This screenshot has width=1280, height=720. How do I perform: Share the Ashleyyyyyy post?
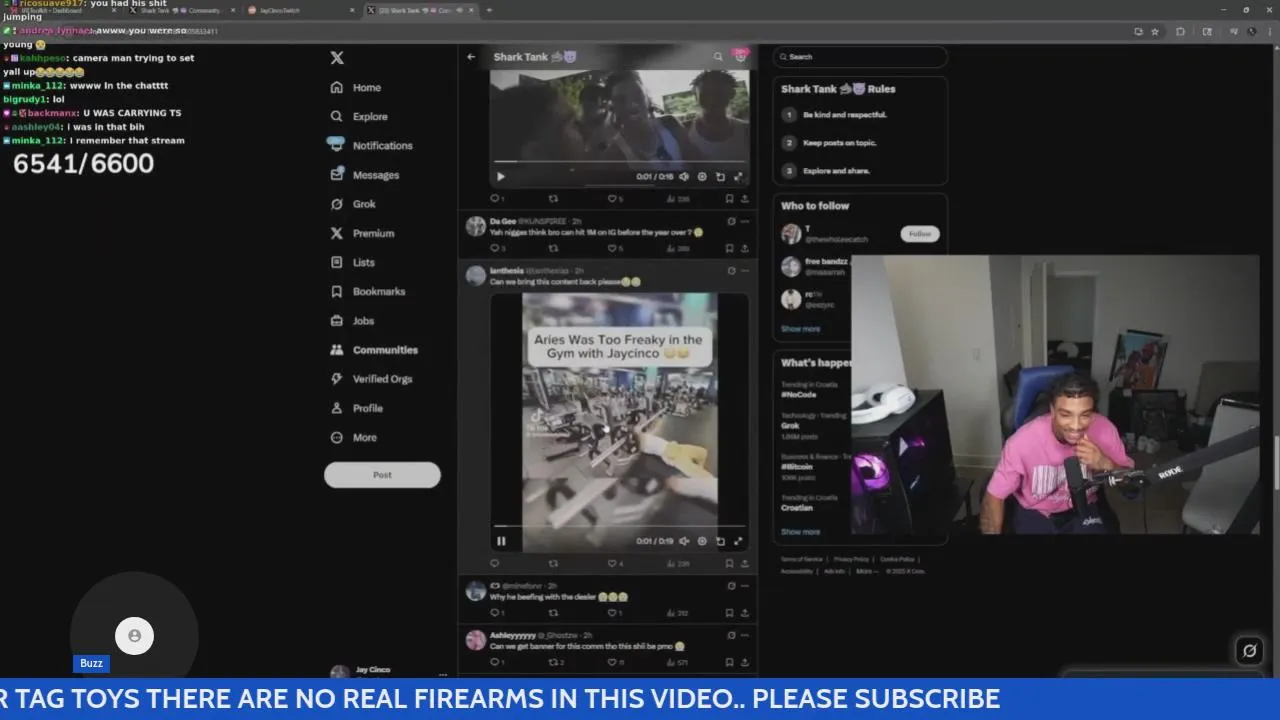[745, 662]
